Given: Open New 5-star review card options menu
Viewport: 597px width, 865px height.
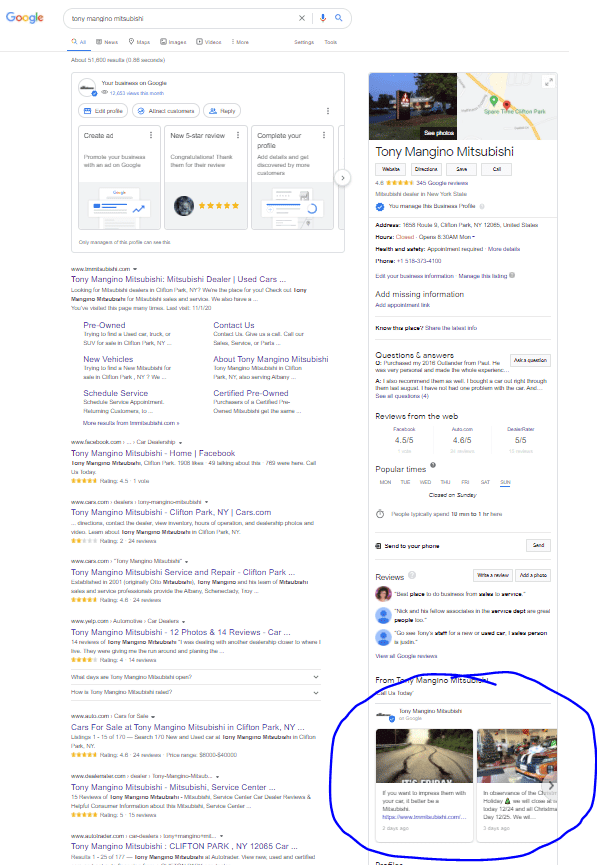Looking at the screenshot, I should (238, 135).
